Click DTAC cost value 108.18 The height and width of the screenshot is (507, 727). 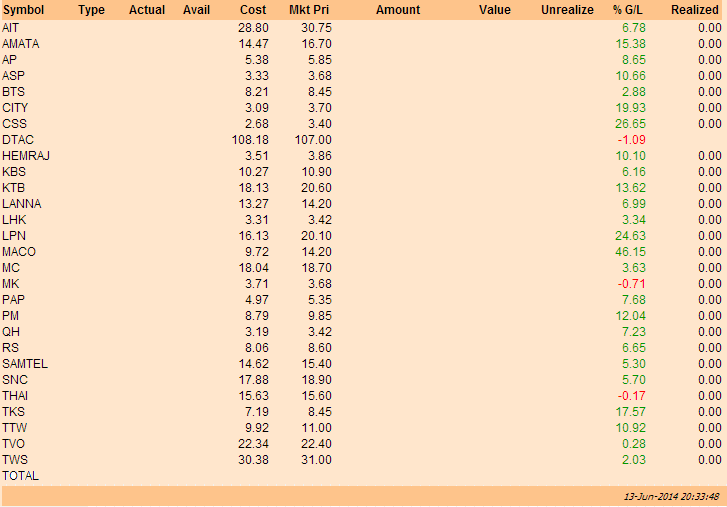250,140
